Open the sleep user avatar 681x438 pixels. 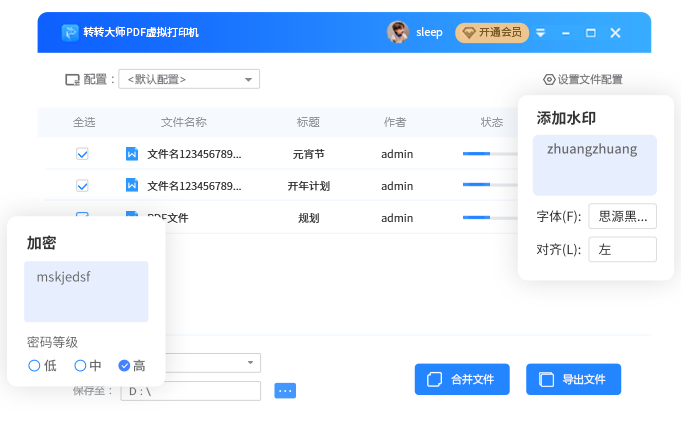point(398,32)
